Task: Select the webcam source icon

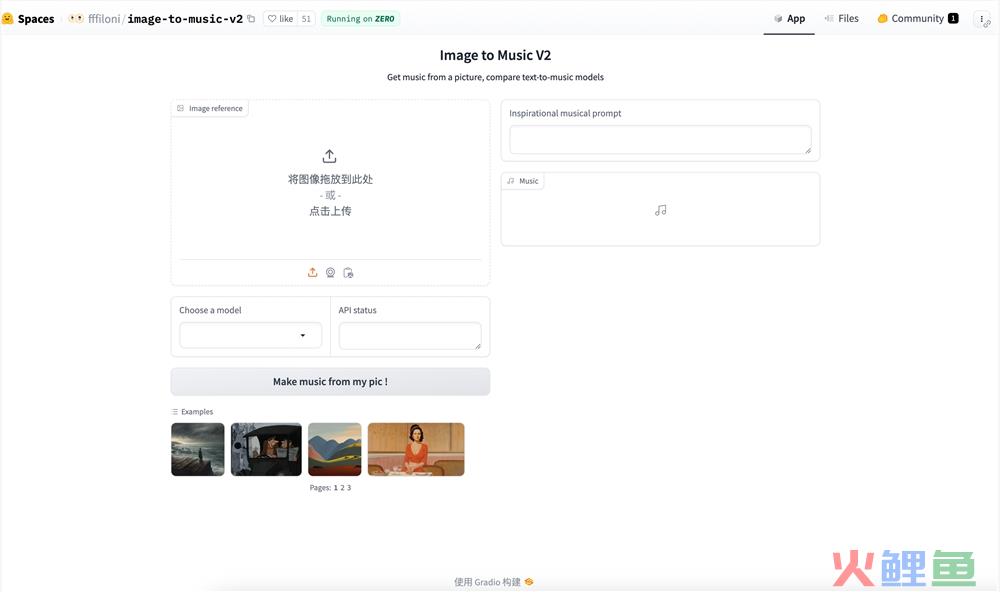Action: 330,272
